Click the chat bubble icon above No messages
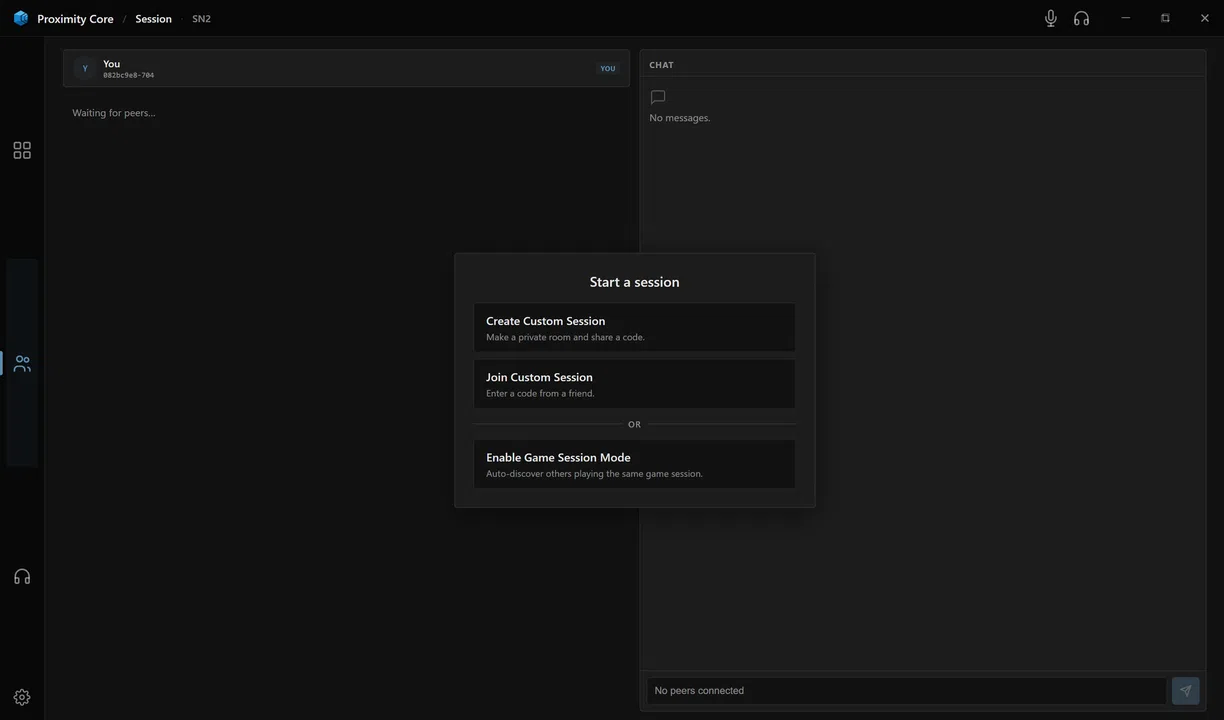 pyautogui.click(x=658, y=97)
